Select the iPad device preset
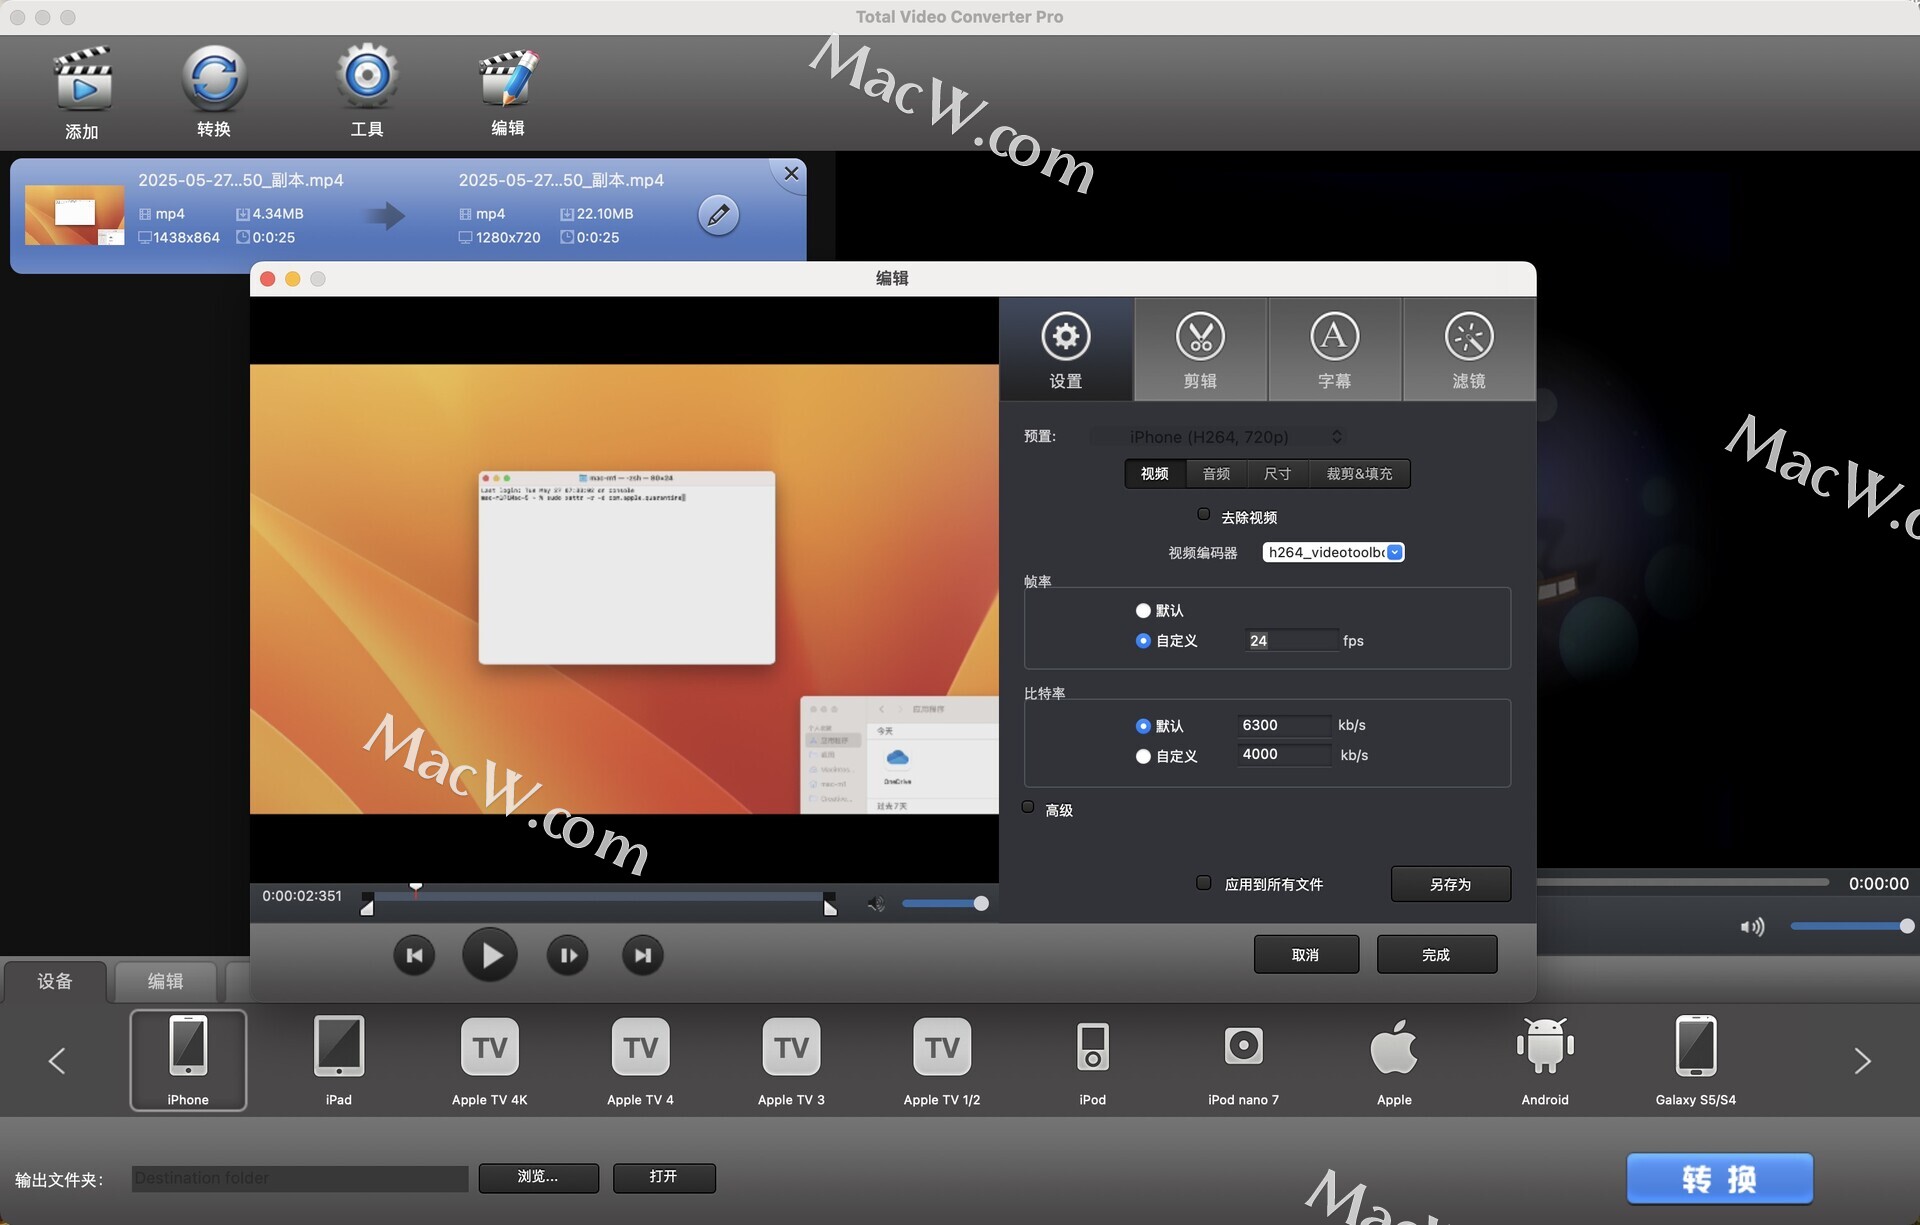 click(x=339, y=1060)
